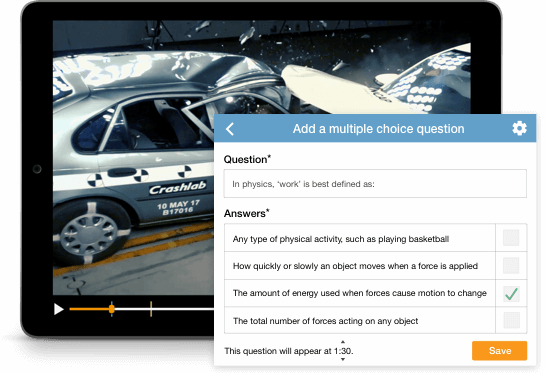Play the crash test video
The height and width of the screenshot is (373, 545).
click(x=58, y=309)
